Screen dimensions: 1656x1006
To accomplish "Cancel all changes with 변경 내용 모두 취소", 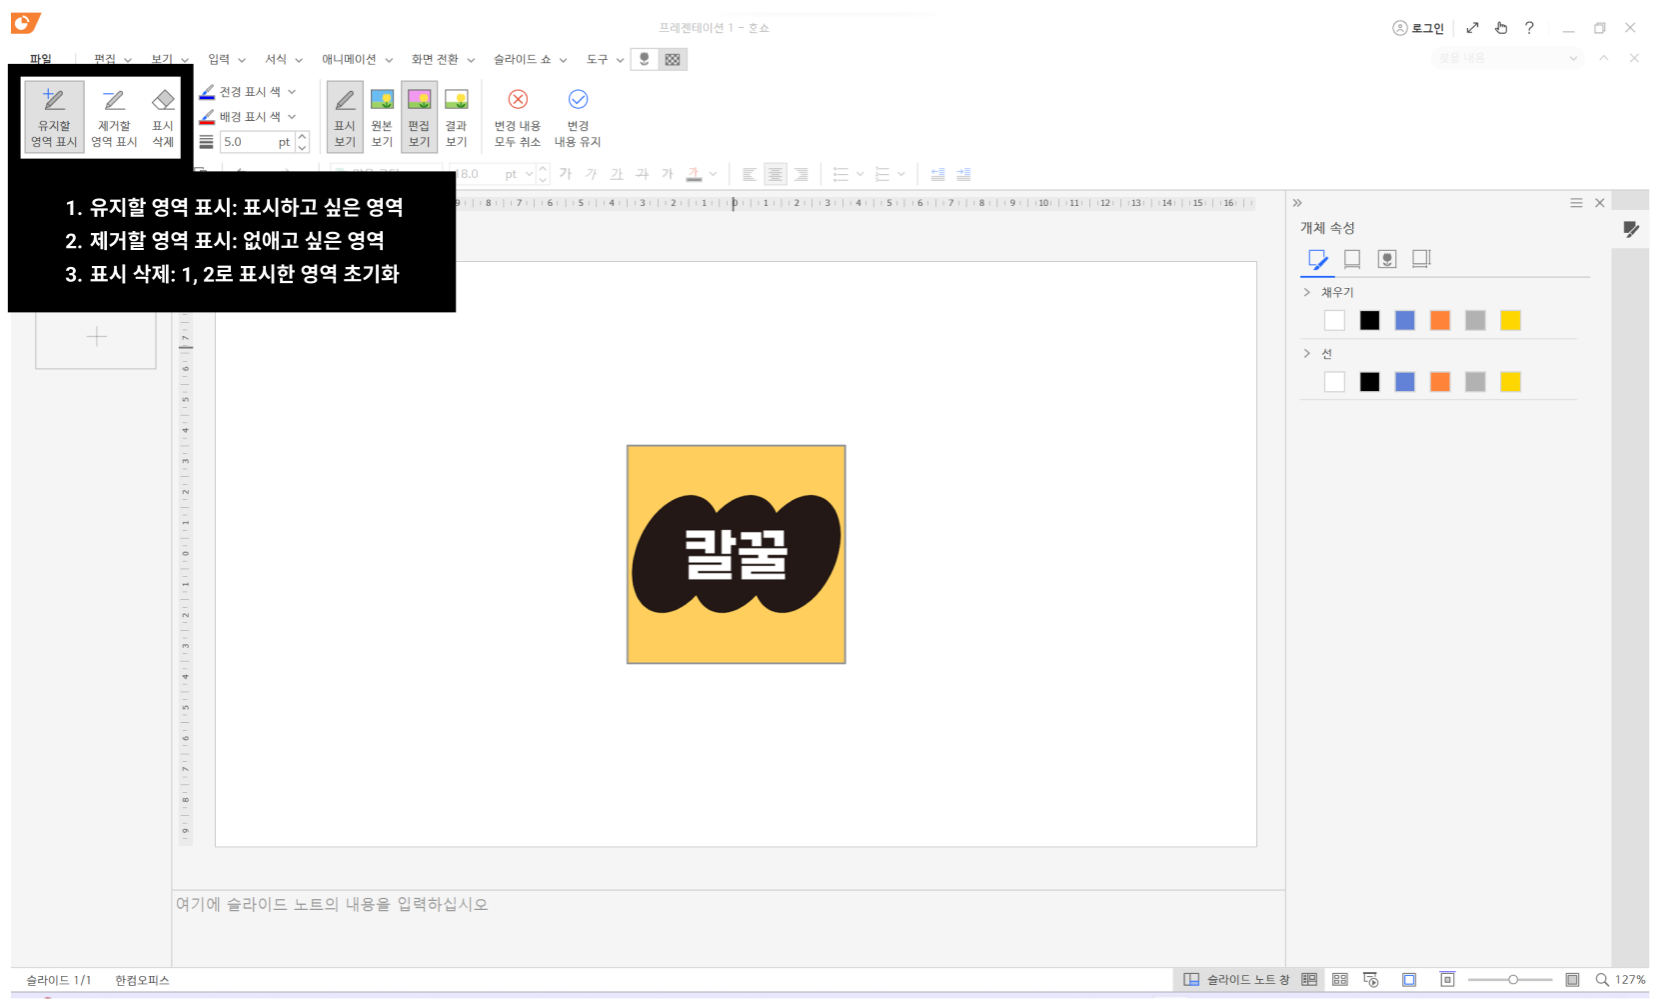I will pyautogui.click(x=517, y=117).
